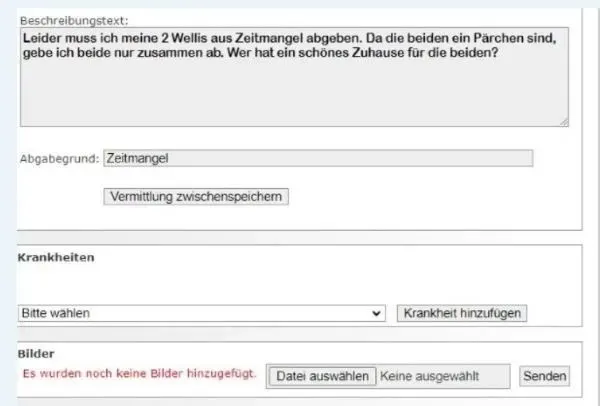Screen dimensions: 600x406
Task: Click Datei auswählen file button
Action: click(322, 376)
